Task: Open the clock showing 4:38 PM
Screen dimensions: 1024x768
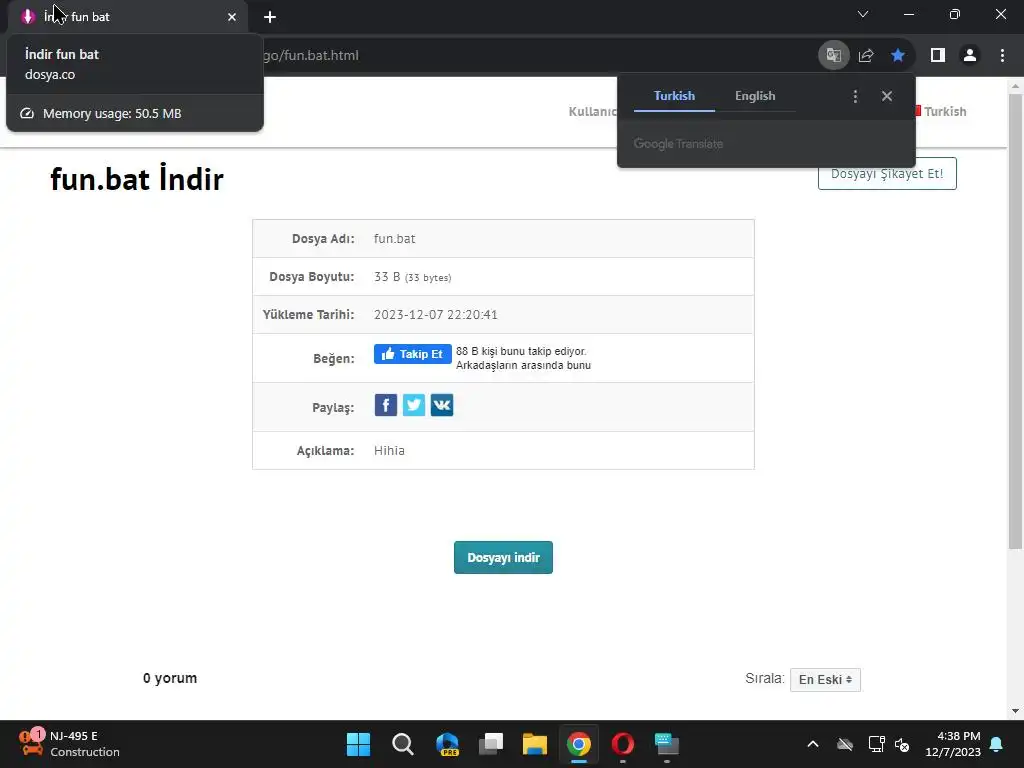Action: (953, 744)
